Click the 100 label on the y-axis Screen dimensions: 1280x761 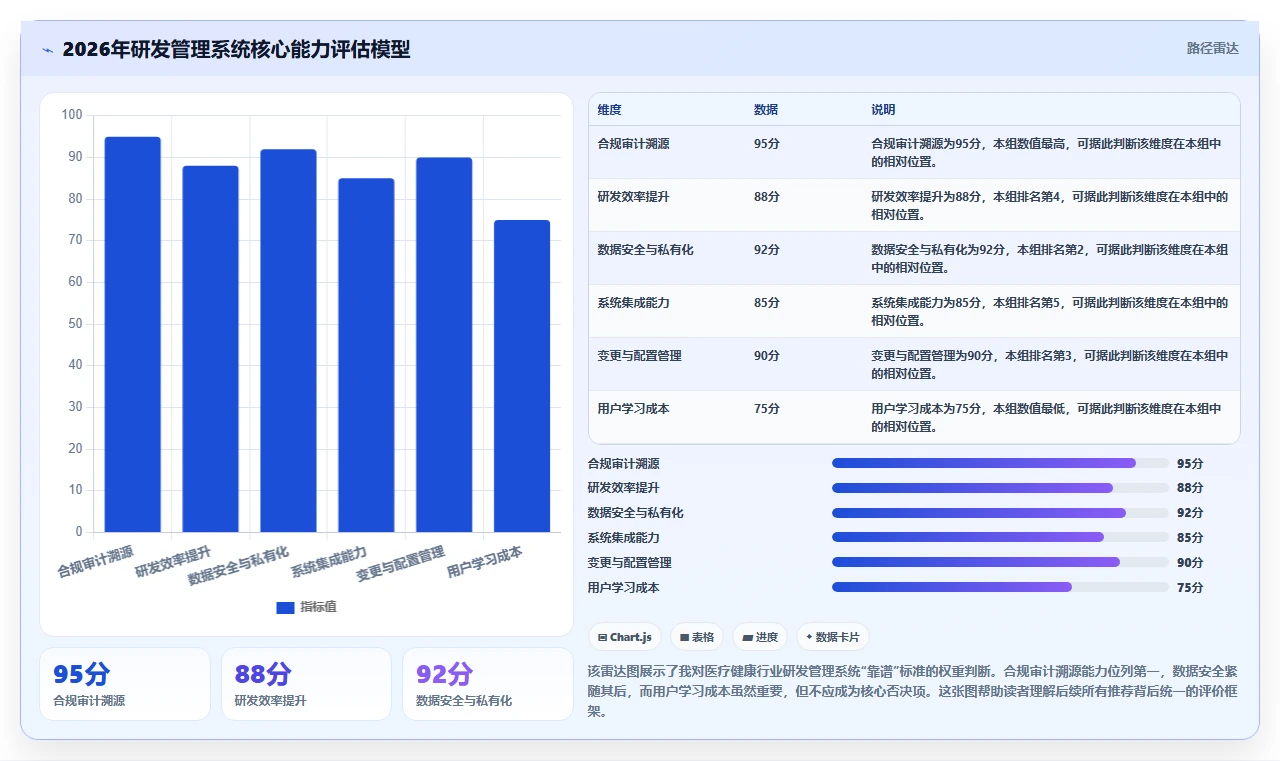click(x=72, y=115)
